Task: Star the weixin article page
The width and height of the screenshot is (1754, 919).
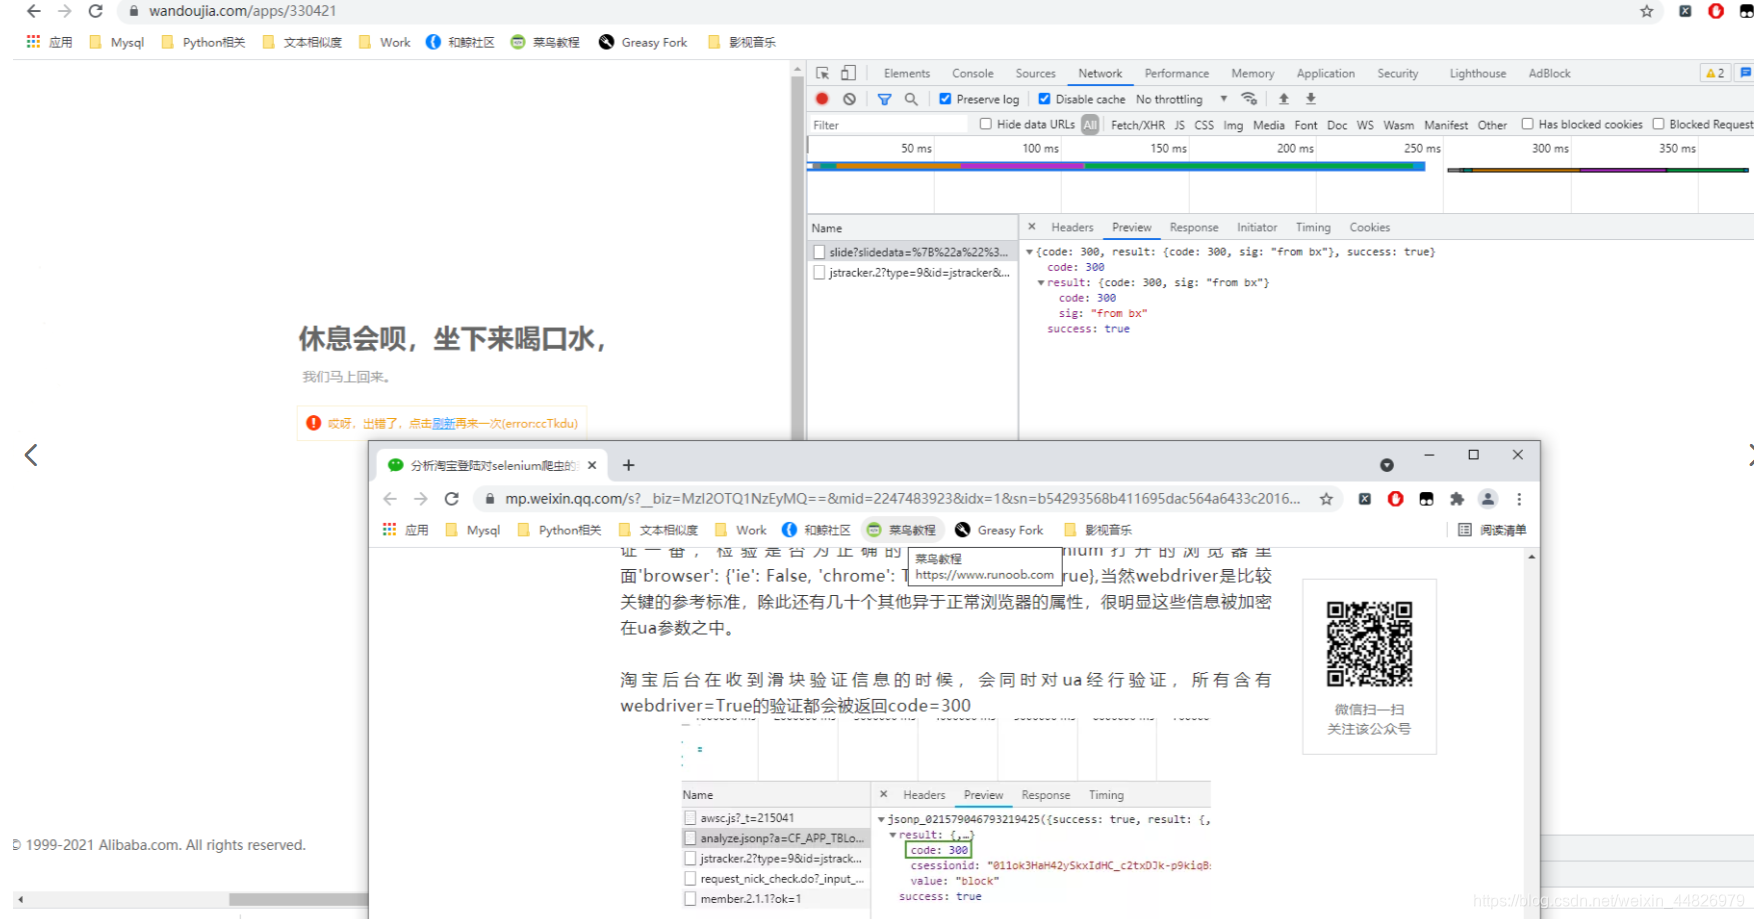Action: click(x=1326, y=499)
